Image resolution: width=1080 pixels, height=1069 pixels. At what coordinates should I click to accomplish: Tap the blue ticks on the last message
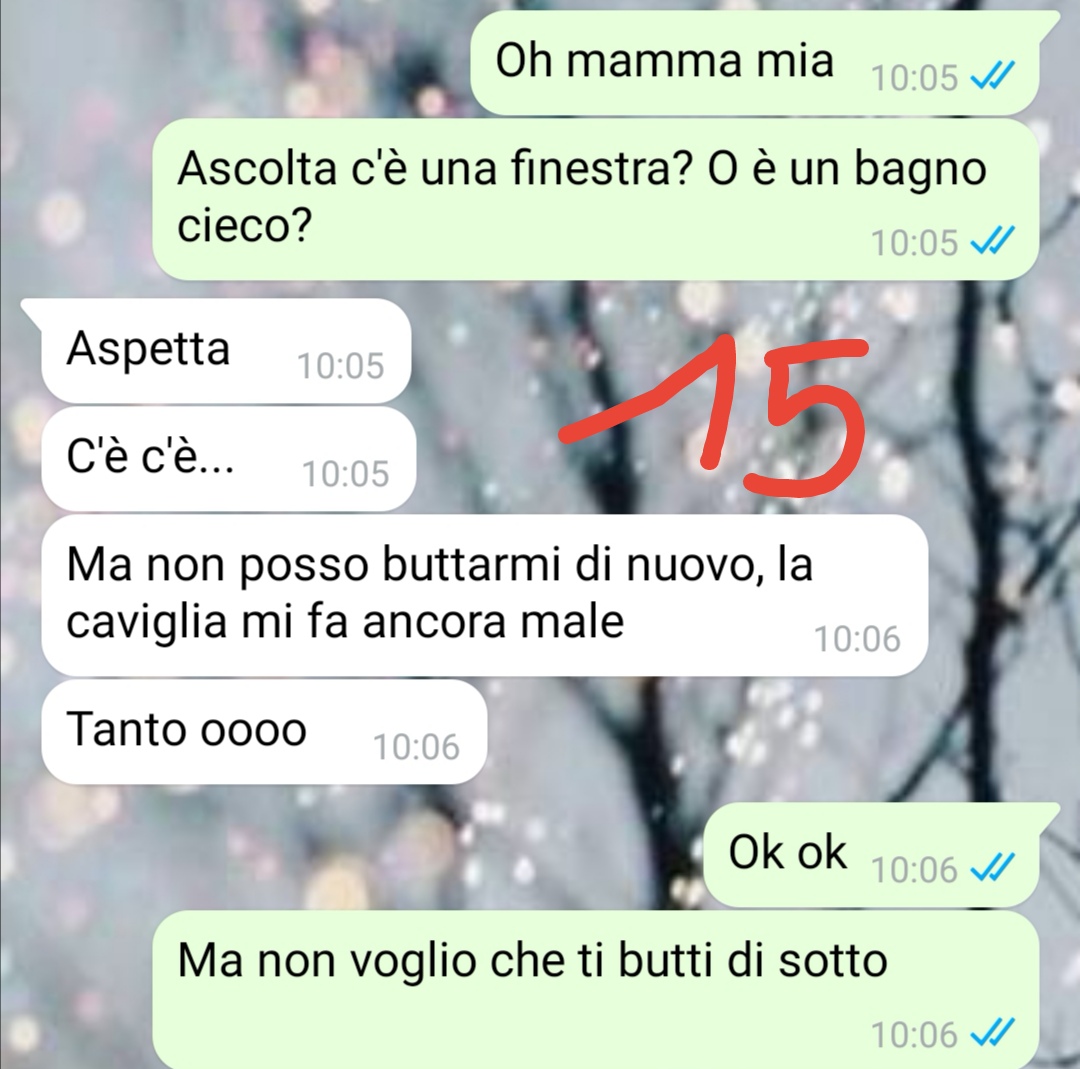point(992,1033)
